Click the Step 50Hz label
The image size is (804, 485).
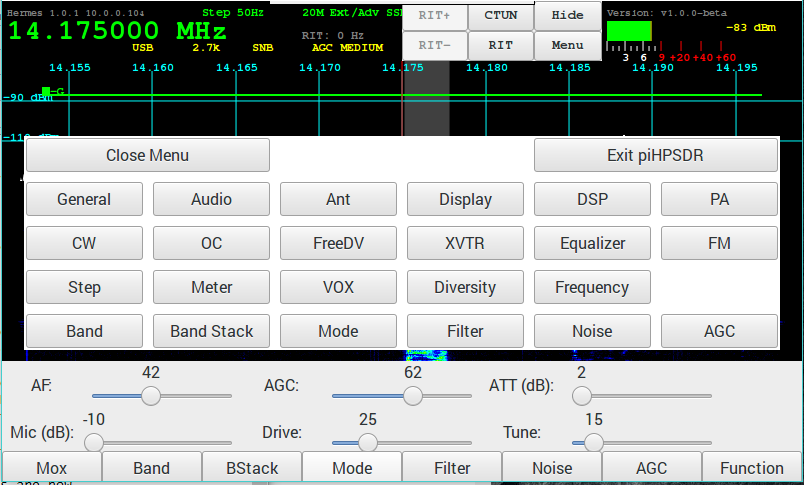coord(233,12)
